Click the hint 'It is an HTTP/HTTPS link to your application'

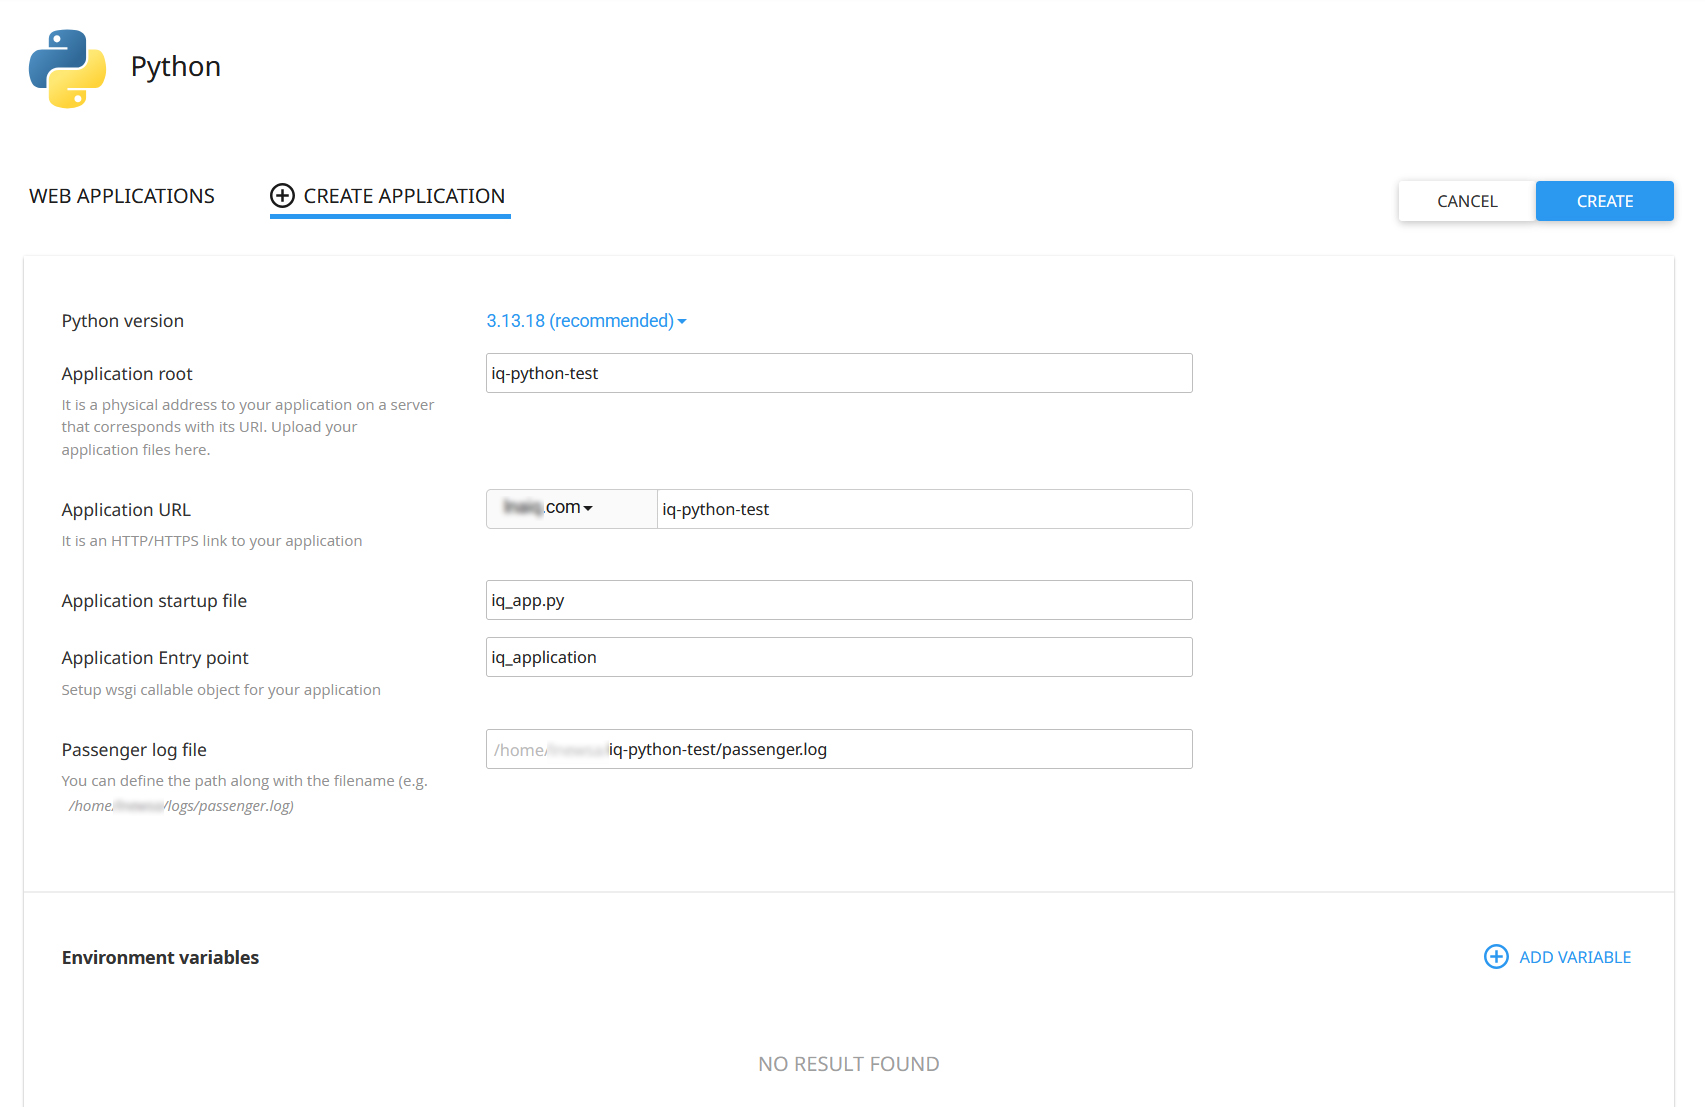point(212,541)
